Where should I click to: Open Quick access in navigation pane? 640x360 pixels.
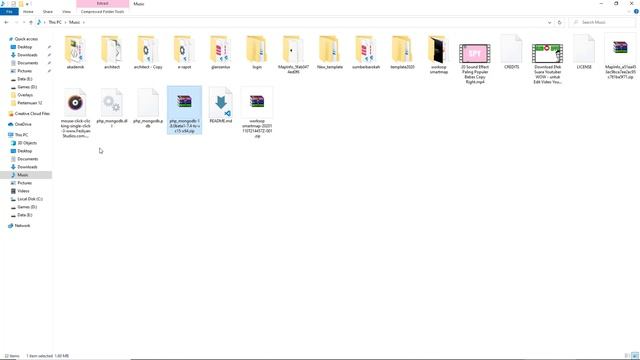[x=26, y=39]
